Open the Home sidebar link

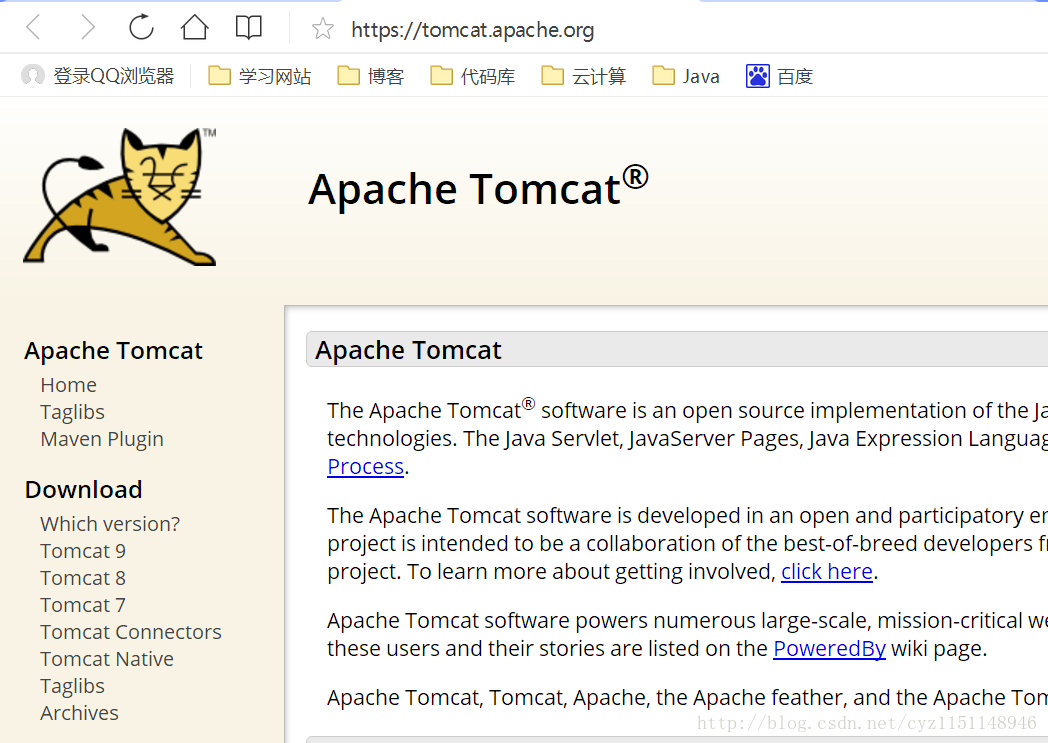pos(68,385)
